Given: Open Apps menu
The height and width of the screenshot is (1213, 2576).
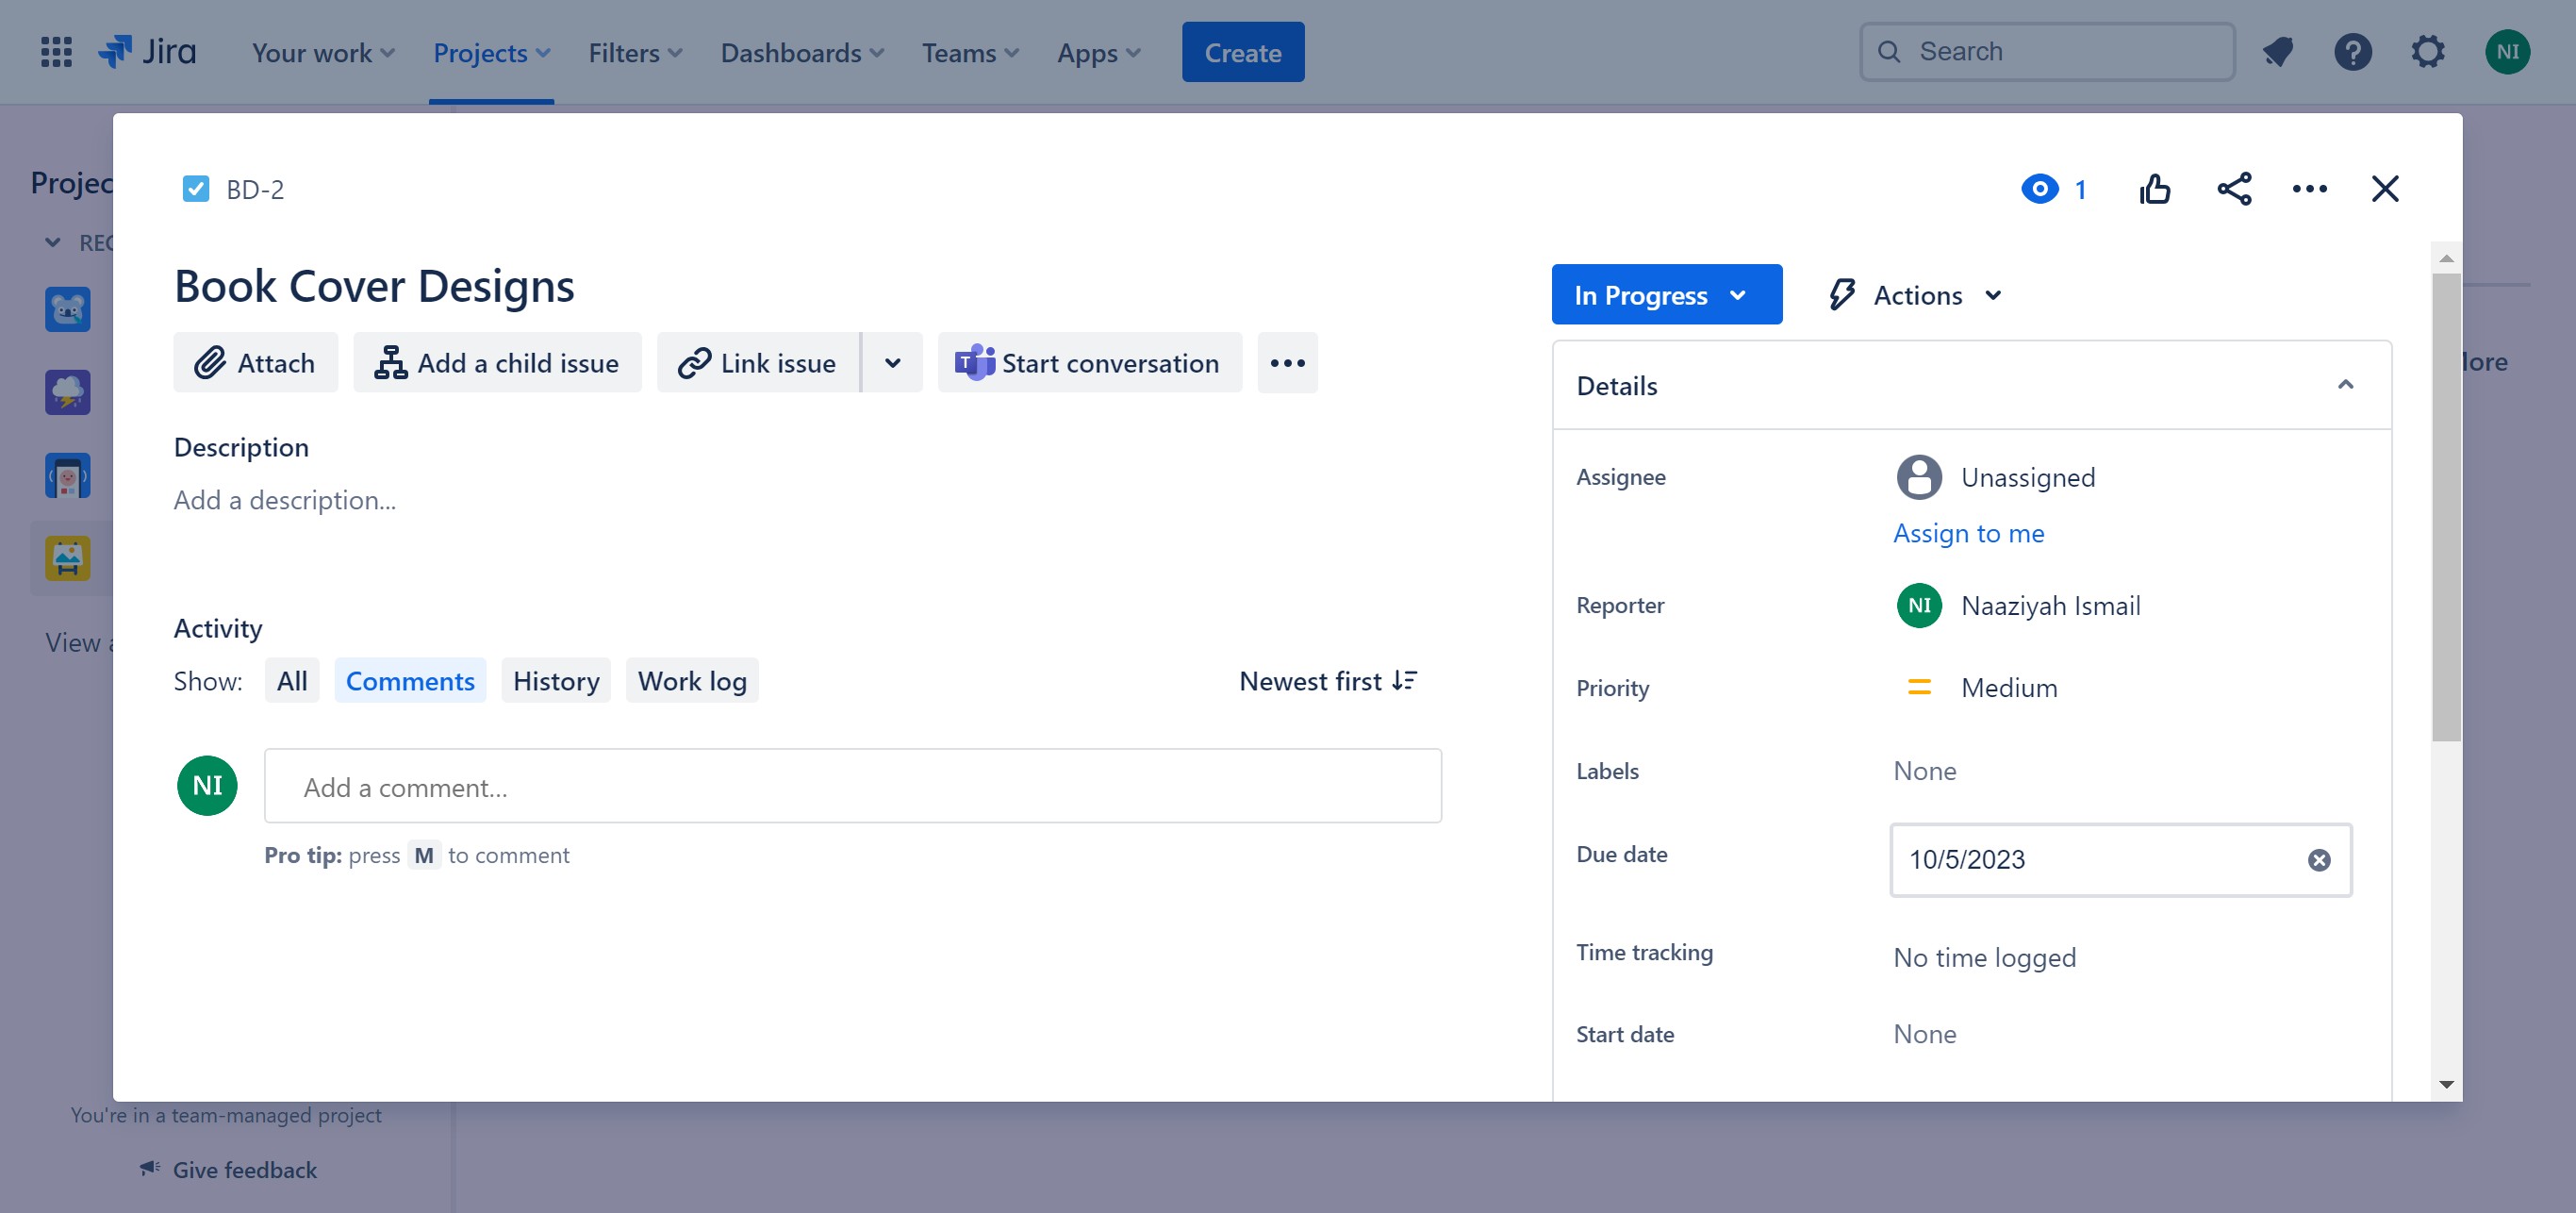Looking at the screenshot, I should tap(1098, 52).
